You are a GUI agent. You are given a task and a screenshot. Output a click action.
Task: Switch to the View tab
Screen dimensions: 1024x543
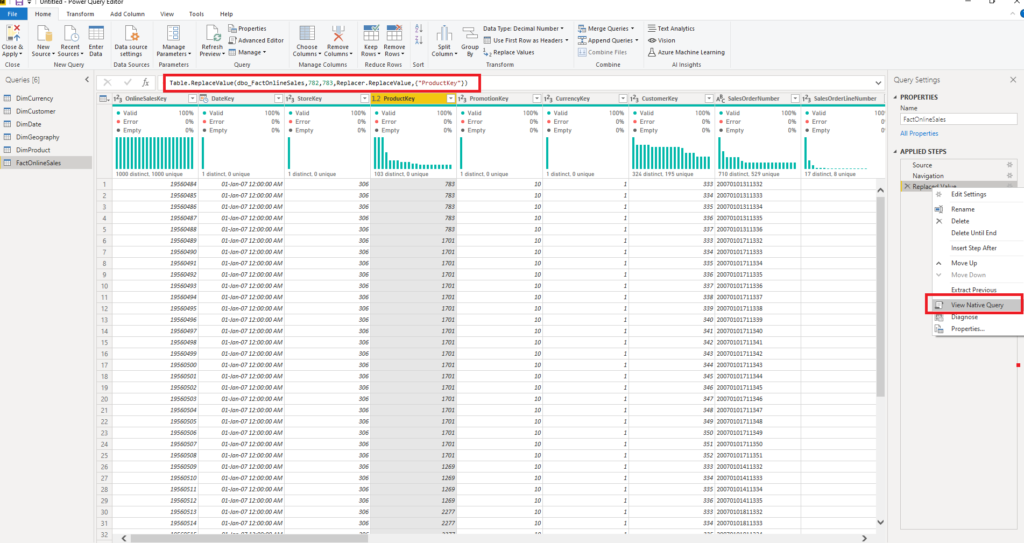tap(167, 14)
